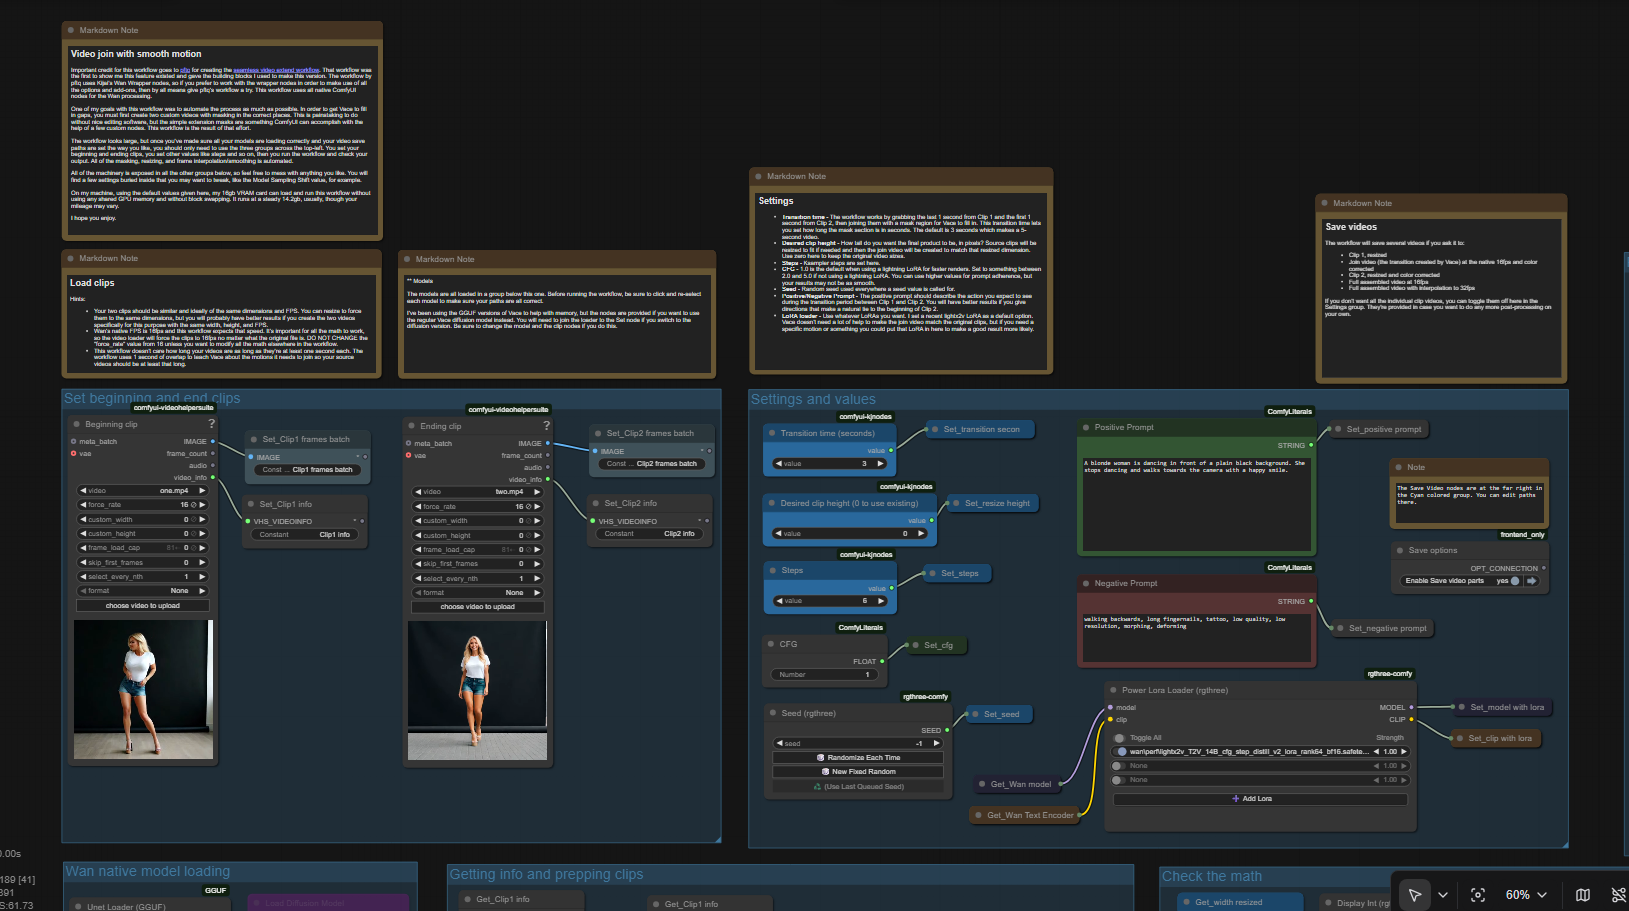This screenshot has height=911, width=1629.
Task: Disable the lightx2v lora toggle
Action: point(1122,752)
